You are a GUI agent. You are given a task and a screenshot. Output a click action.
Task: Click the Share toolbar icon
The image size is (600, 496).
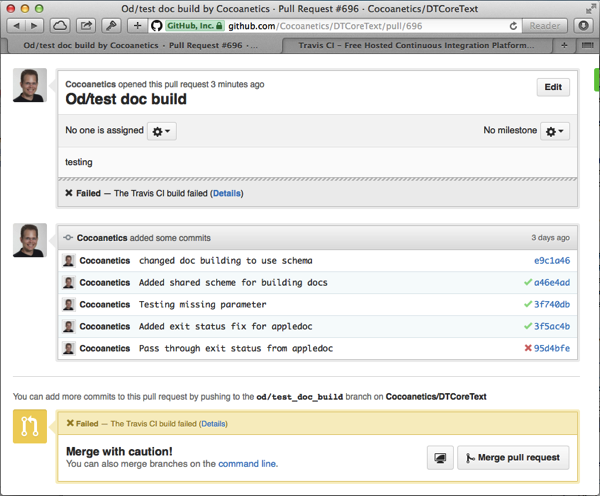pyautogui.click(x=86, y=26)
